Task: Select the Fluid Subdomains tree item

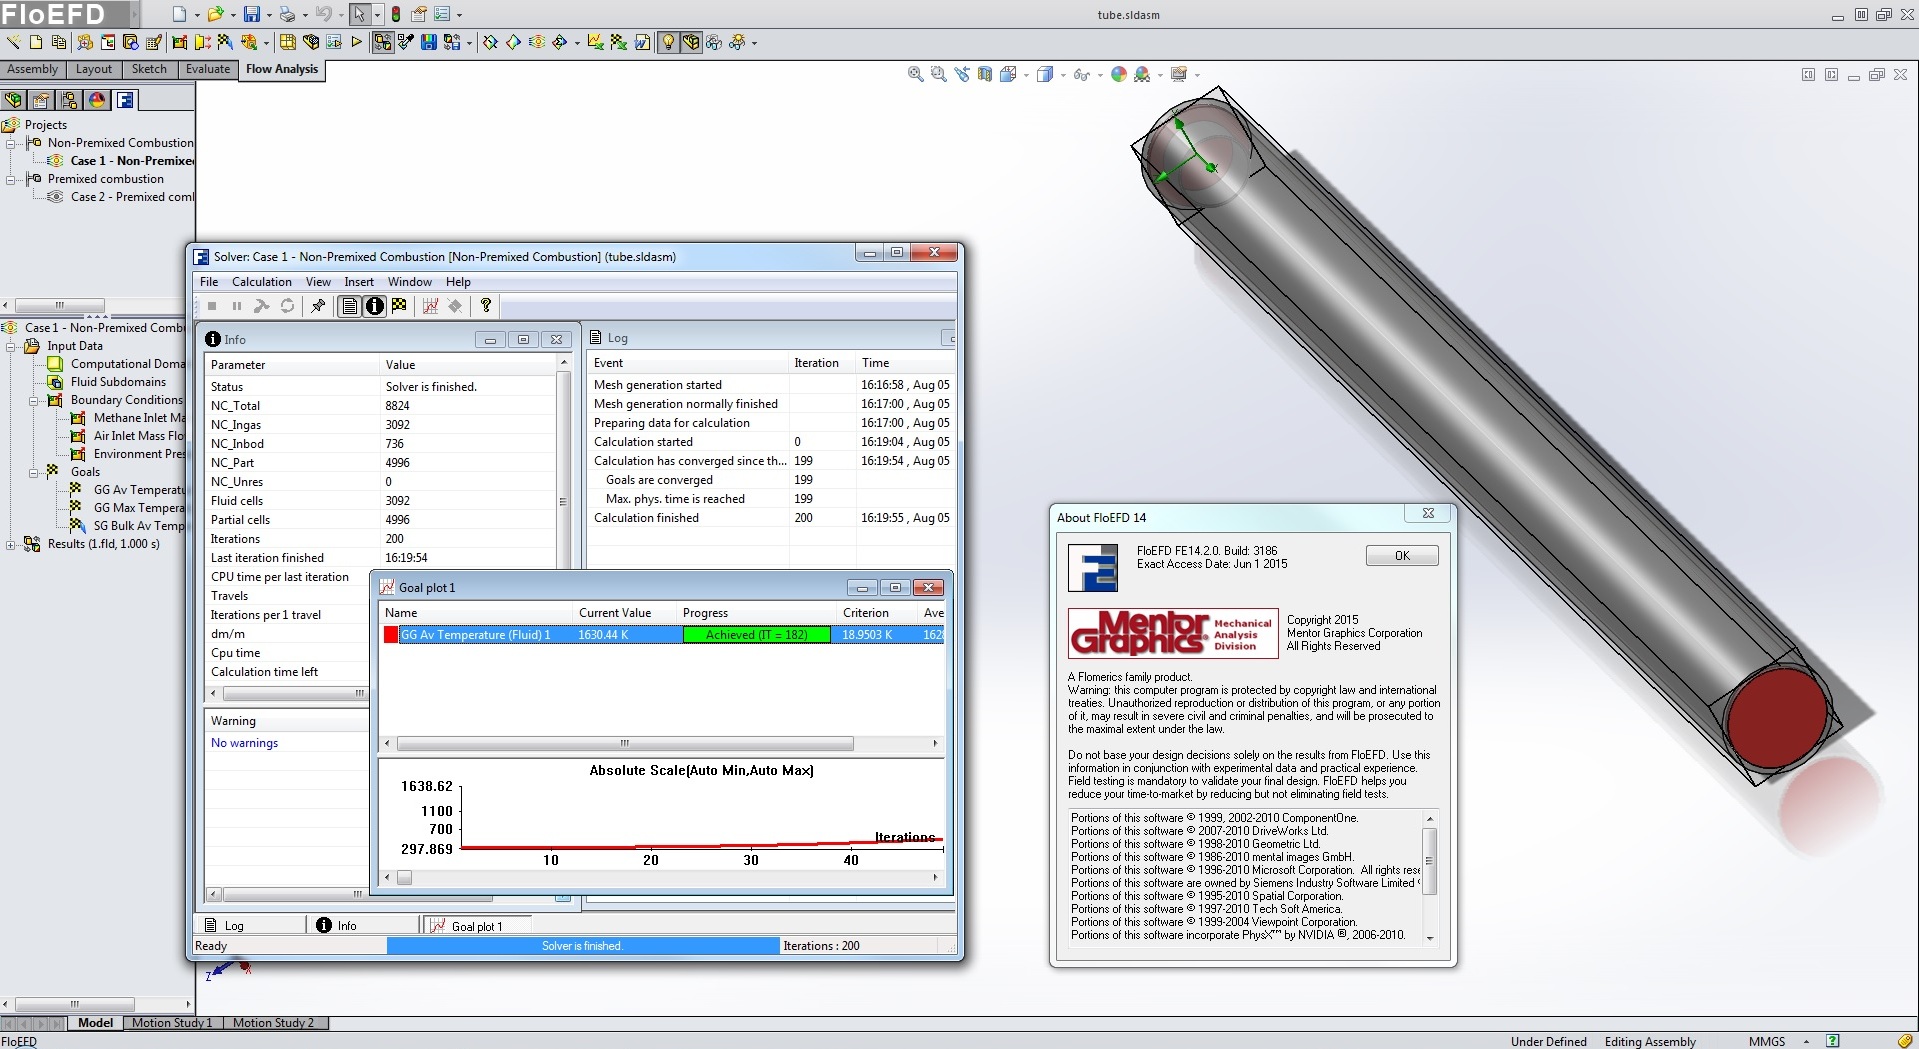Action: (118, 382)
